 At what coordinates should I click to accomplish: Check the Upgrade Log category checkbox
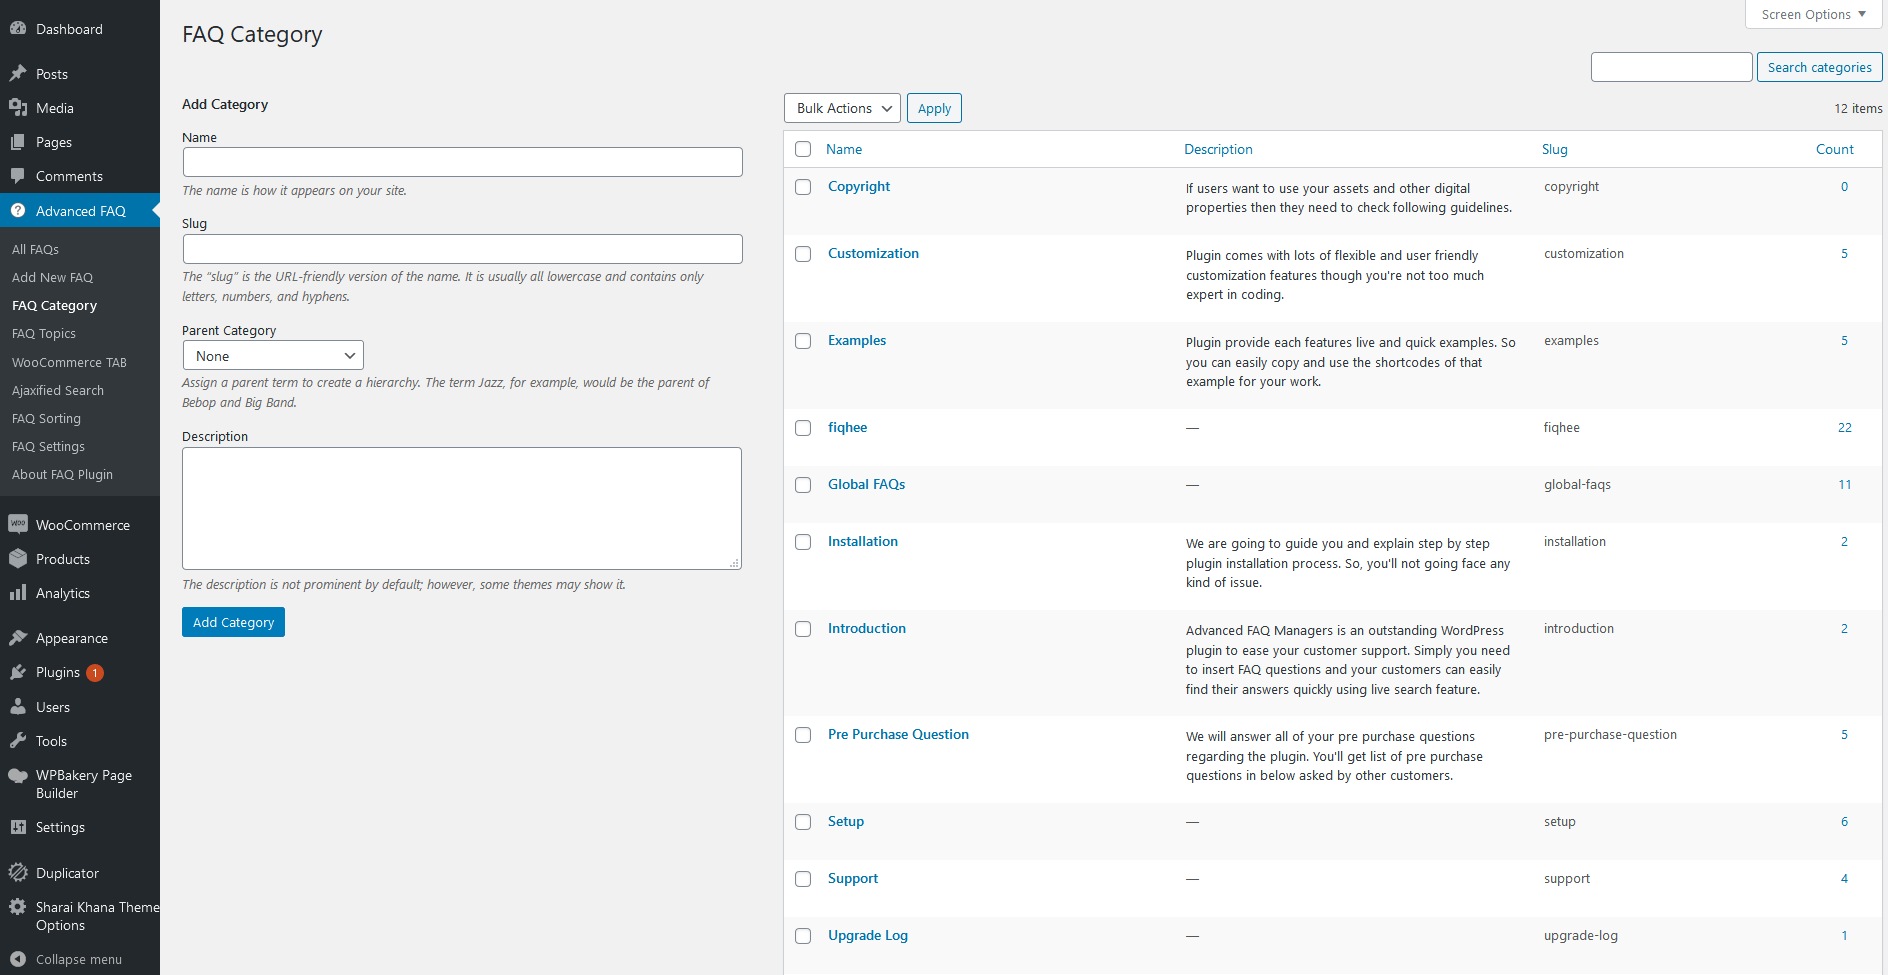point(803,936)
